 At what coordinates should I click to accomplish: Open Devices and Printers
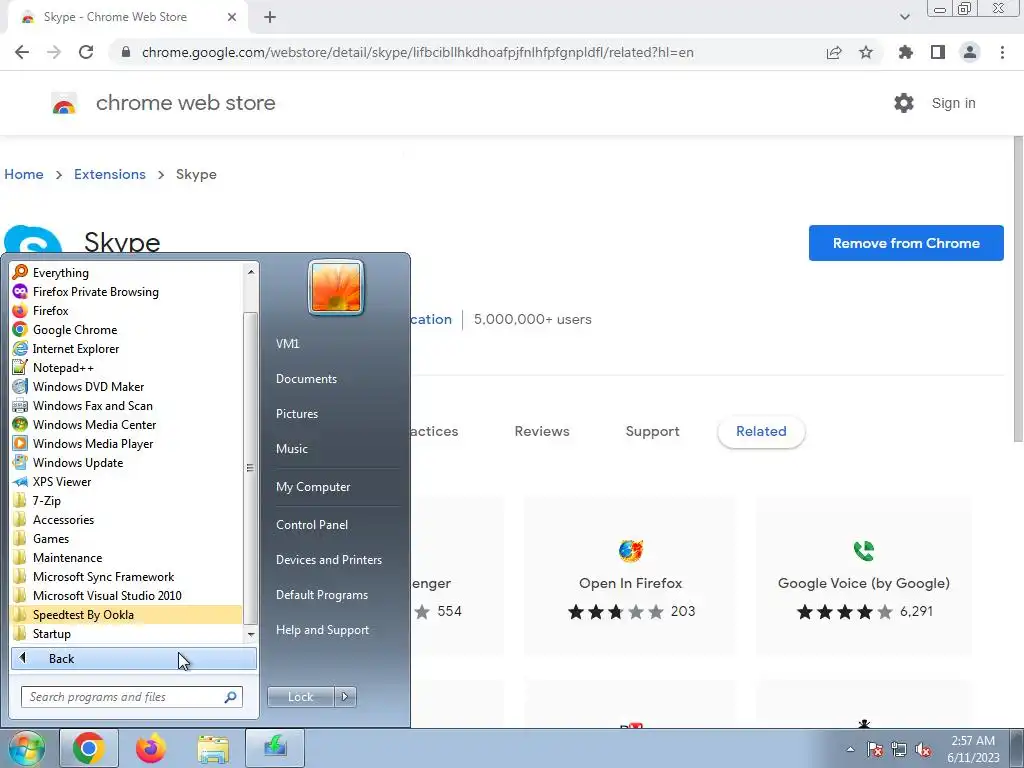328,560
